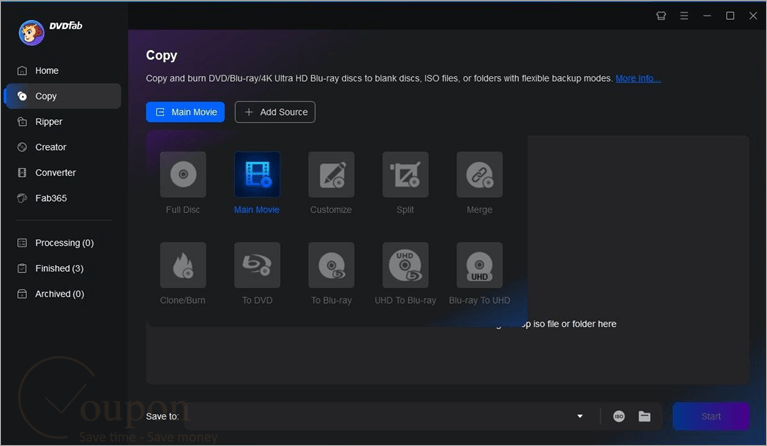This screenshot has width=767, height=446.
Task: Choose the Customize copy mode icon
Action: tap(331, 174)
